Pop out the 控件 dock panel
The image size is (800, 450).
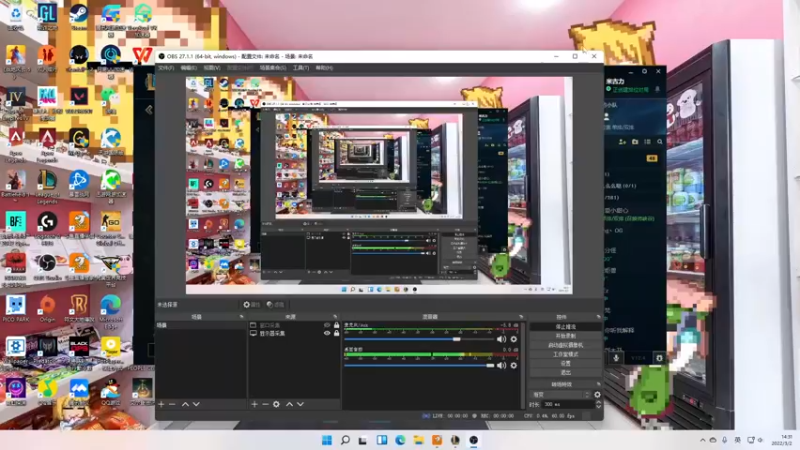598,317
